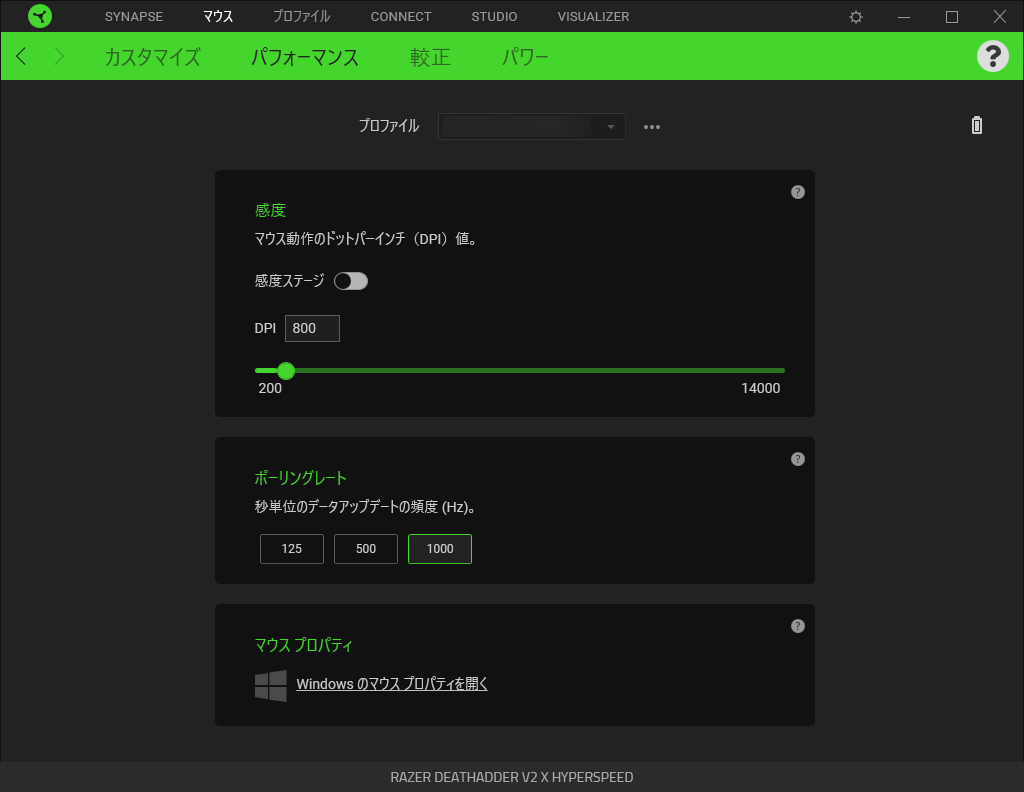Open the 較正 subtab

pyautogui.click(x=430, y=57)
